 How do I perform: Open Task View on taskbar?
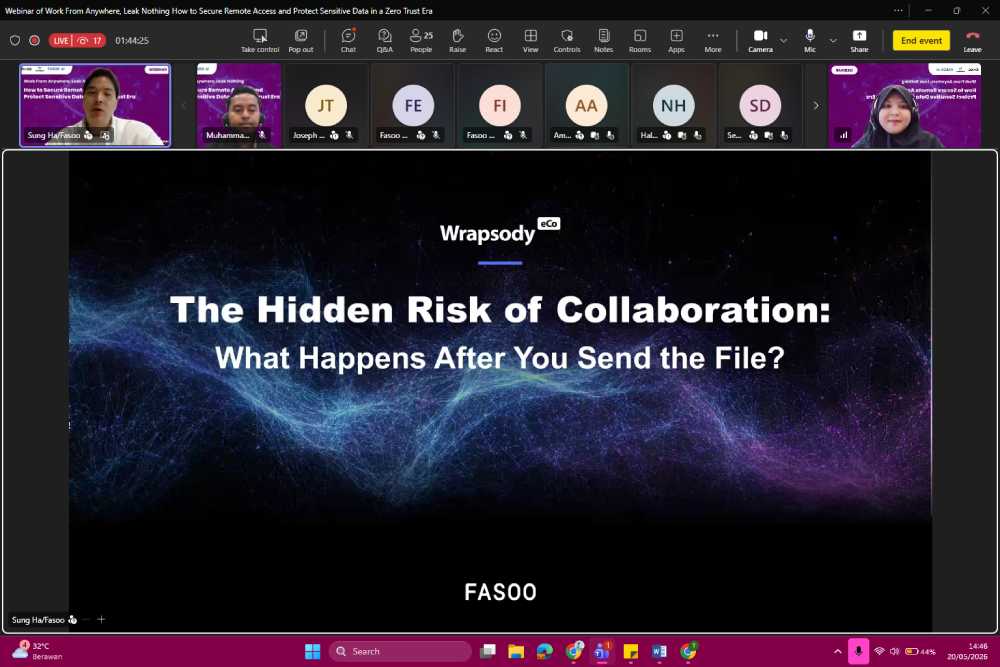488,651
